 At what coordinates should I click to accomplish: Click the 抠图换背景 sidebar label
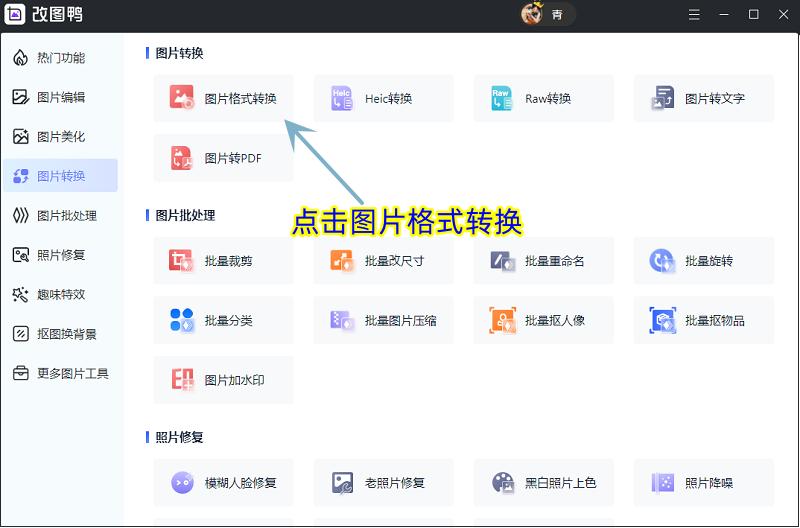[67, 334]
